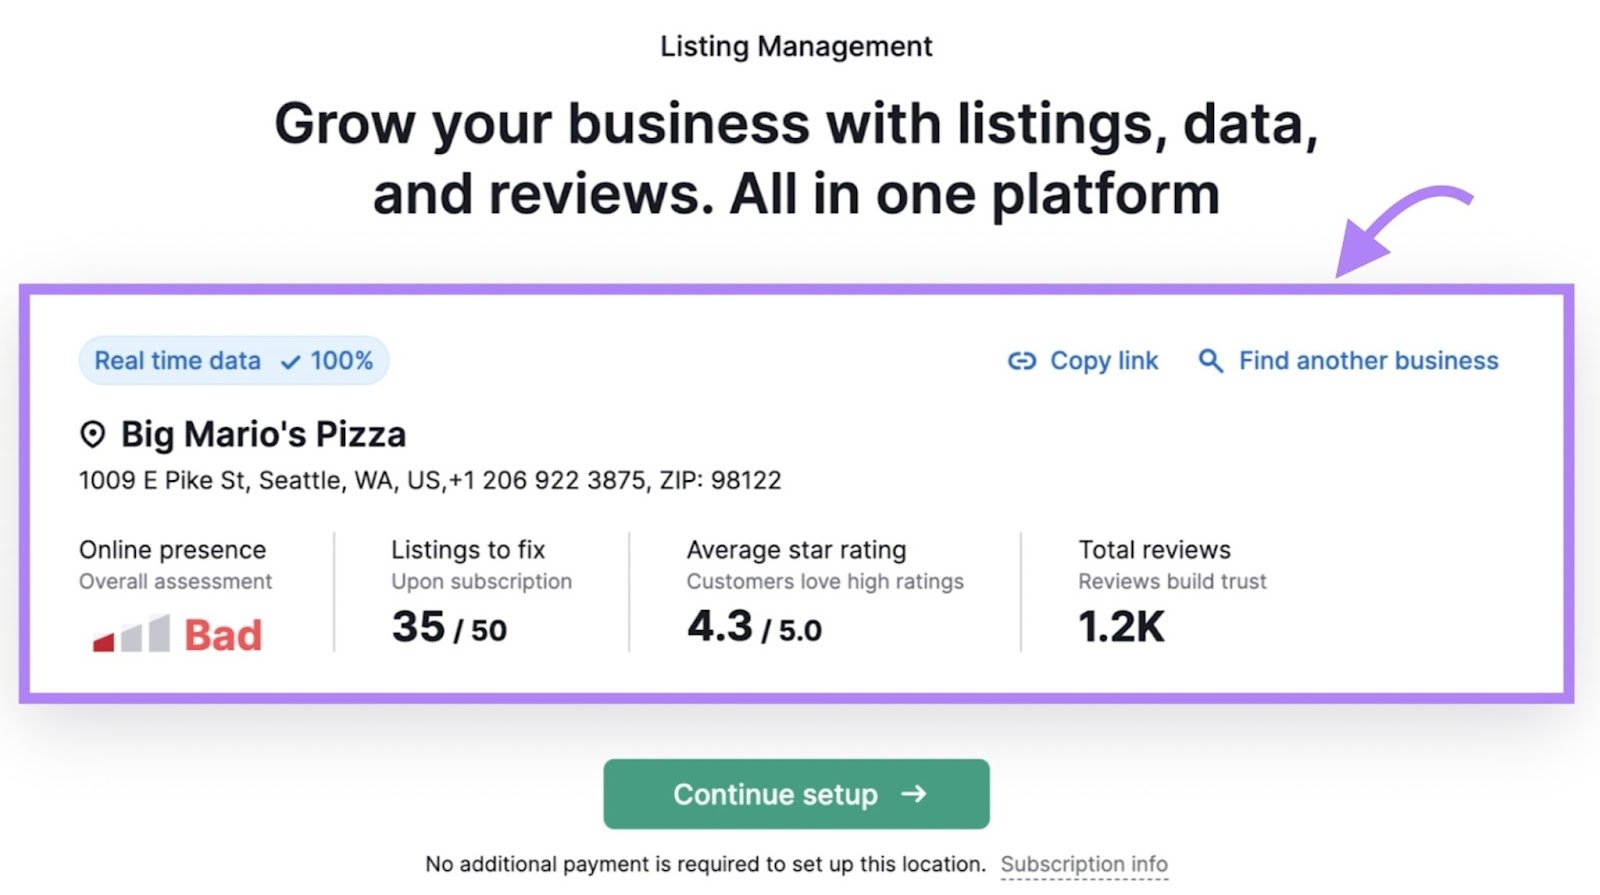Click the red Bad assessment label
This screenshot has height=895, width=1600.
click(x=223, y=636)
